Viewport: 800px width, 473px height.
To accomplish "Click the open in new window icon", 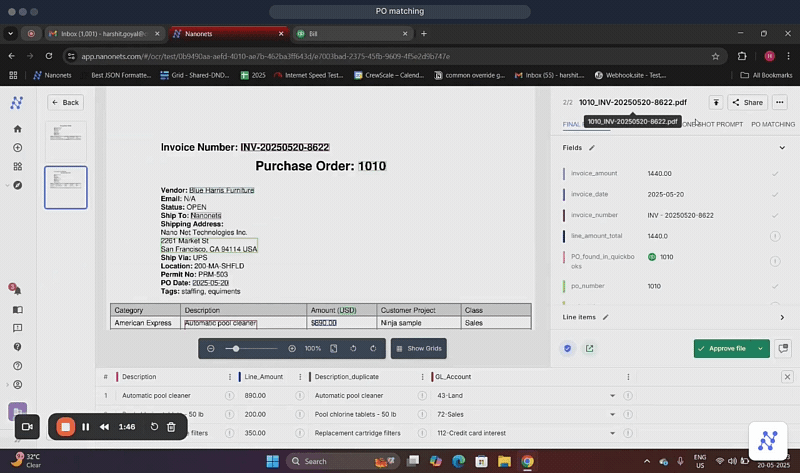I will tap(589, 348).
